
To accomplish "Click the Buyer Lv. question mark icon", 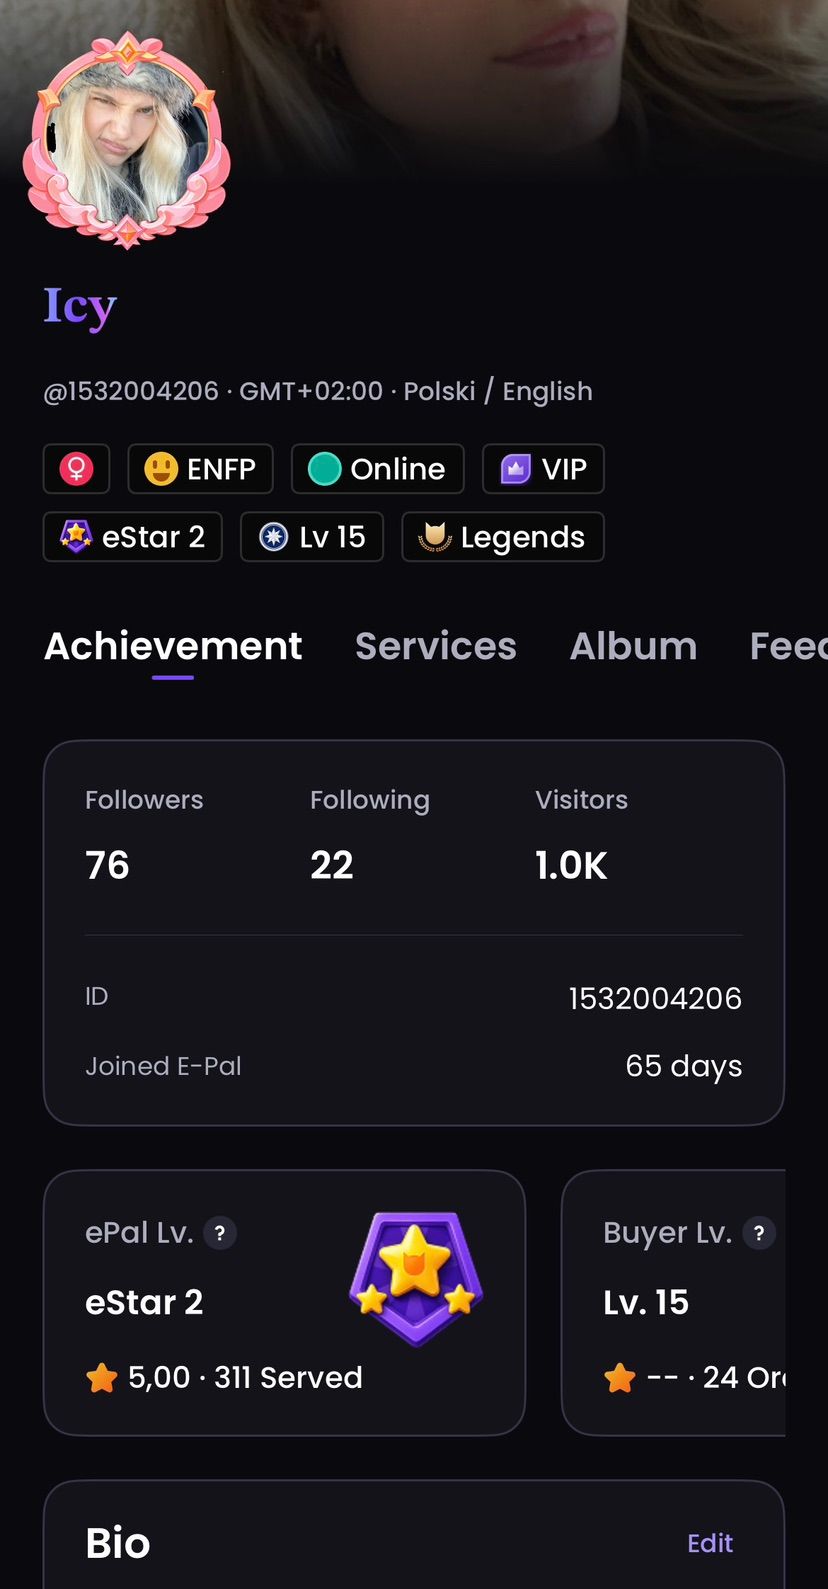I will click(759, 1233).
